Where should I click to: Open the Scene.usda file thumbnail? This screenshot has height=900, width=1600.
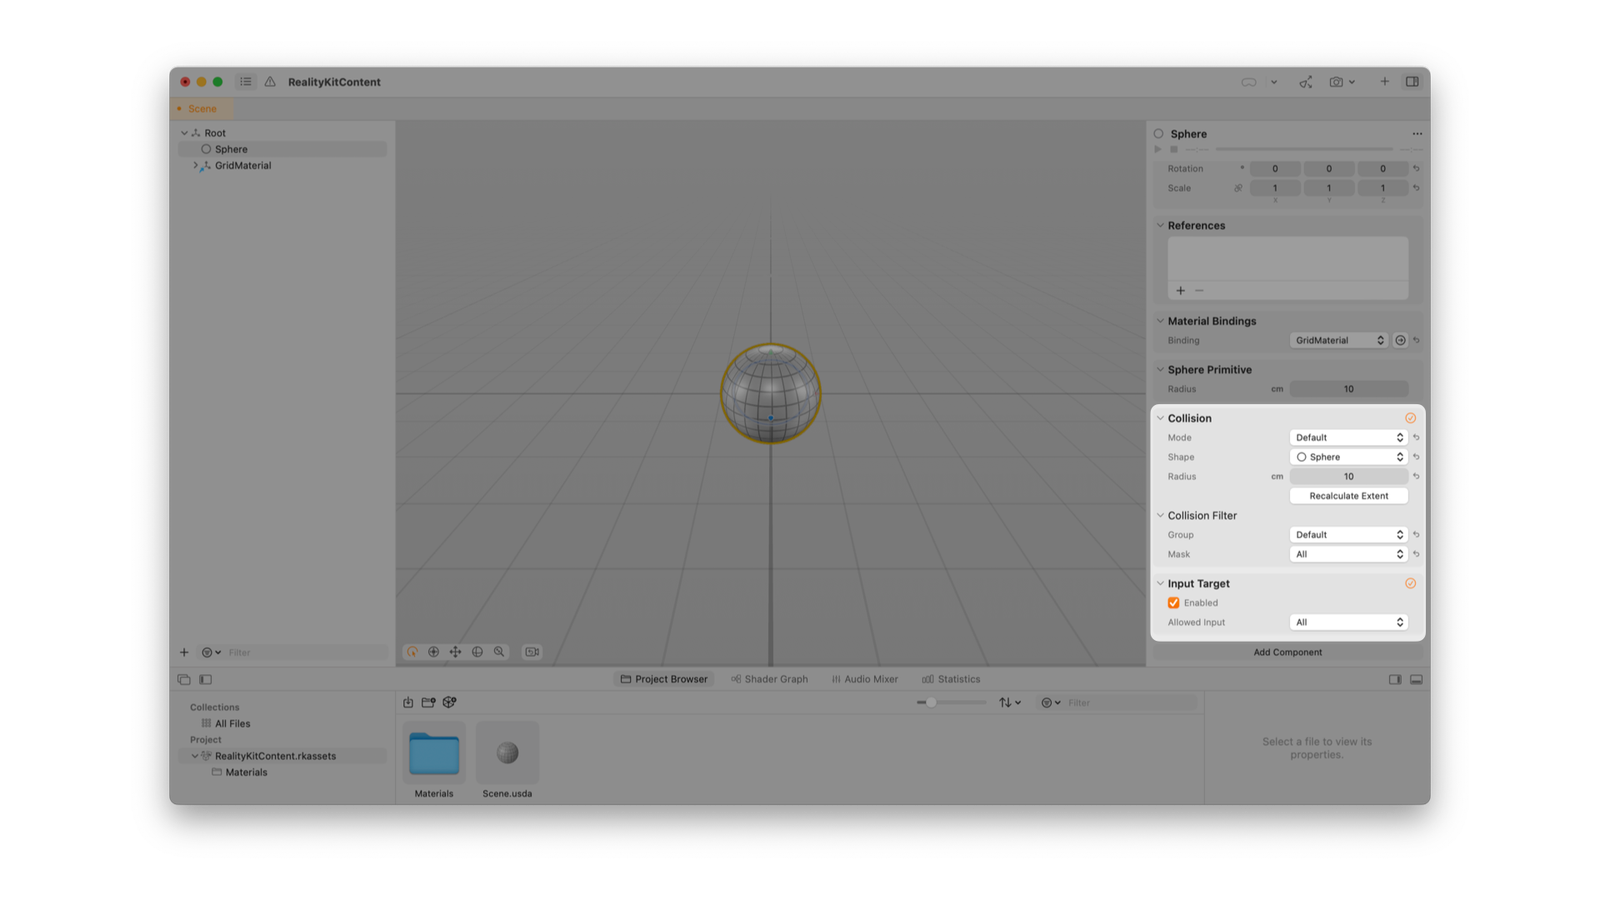(507, 752)
